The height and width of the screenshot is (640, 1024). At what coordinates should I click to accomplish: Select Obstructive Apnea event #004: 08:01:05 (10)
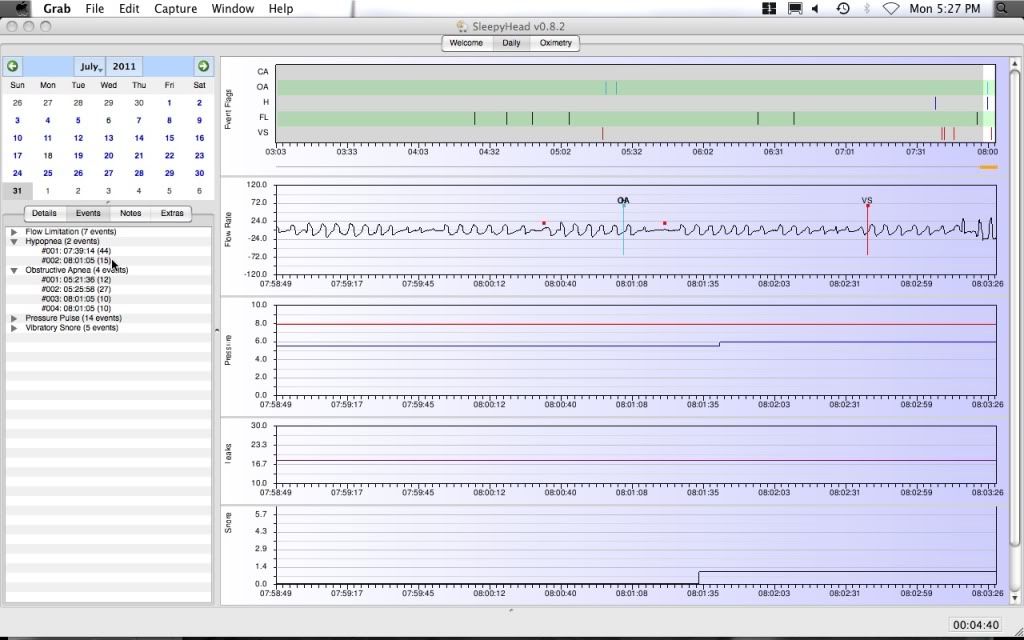pyautogui.click(x=76, y=309)
